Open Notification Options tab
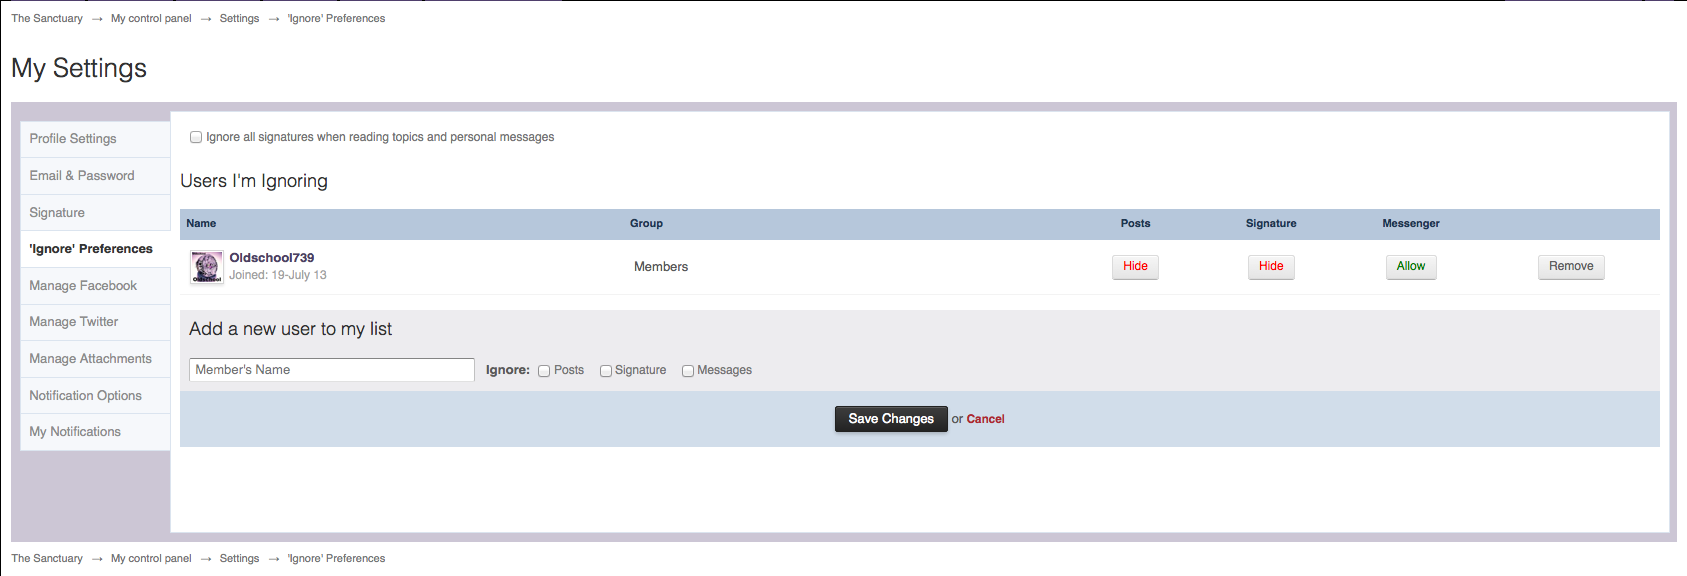The width and height of the screenshot is (1687, 576). tap(85, 396)
